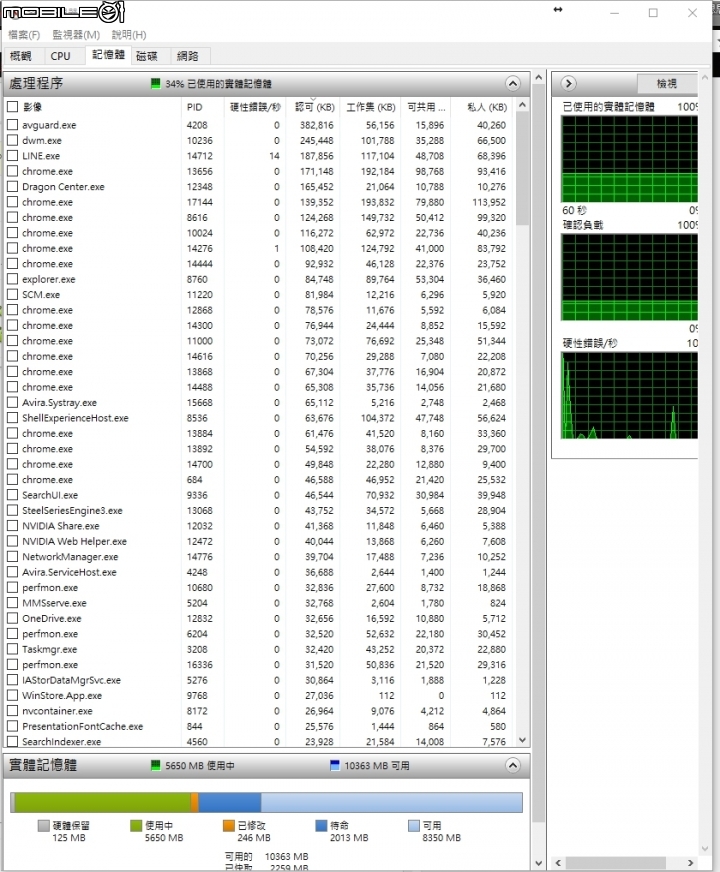Select the LINE.exe process checkbox
Image resolution: width=720 pixels, height=872 pixels.
(x=12, y=156)
